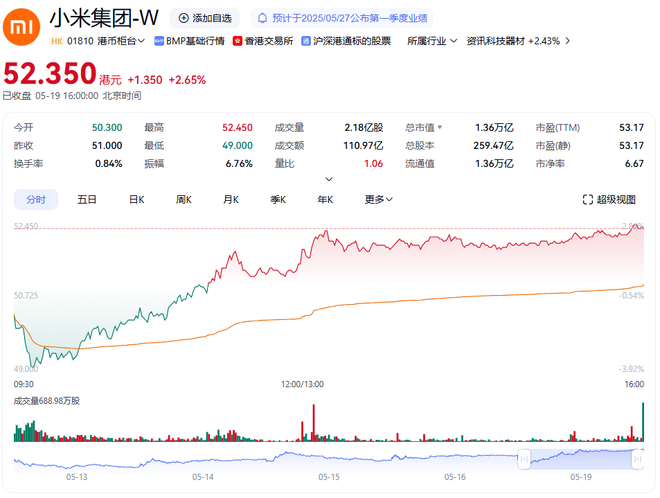The height and width of the screenshot is (498, 660).
Task: Click the 最高 value 52.450
Action: point(237,128)
